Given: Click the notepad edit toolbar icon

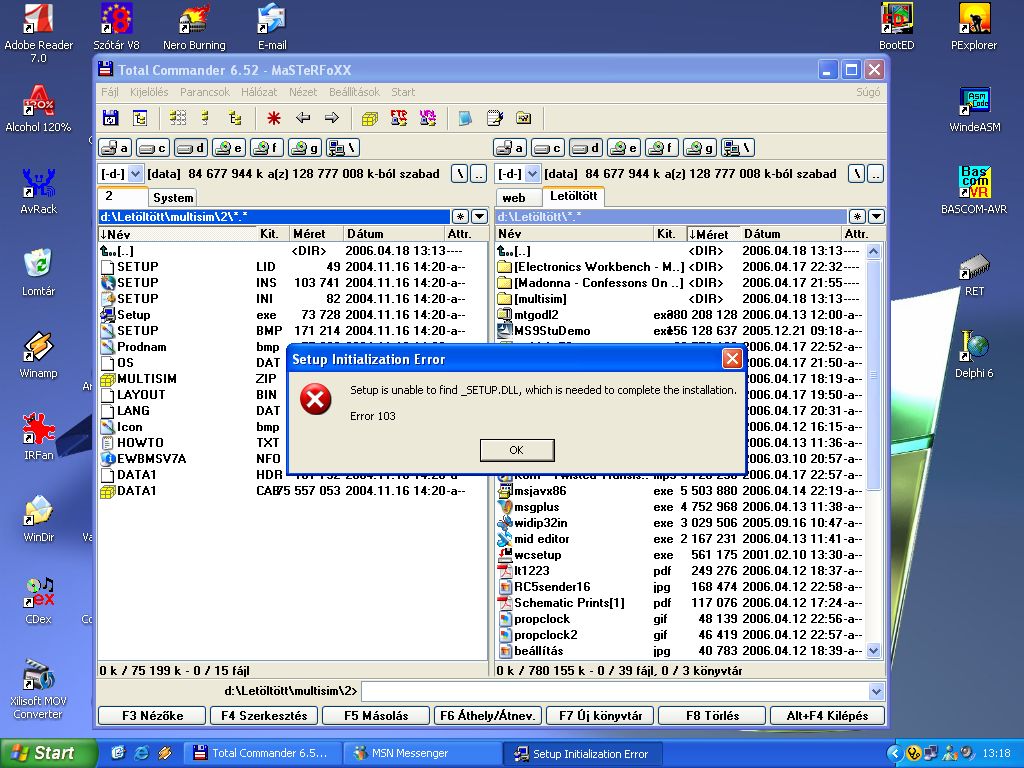Looking at the screenshot, I should coord(495,118).
